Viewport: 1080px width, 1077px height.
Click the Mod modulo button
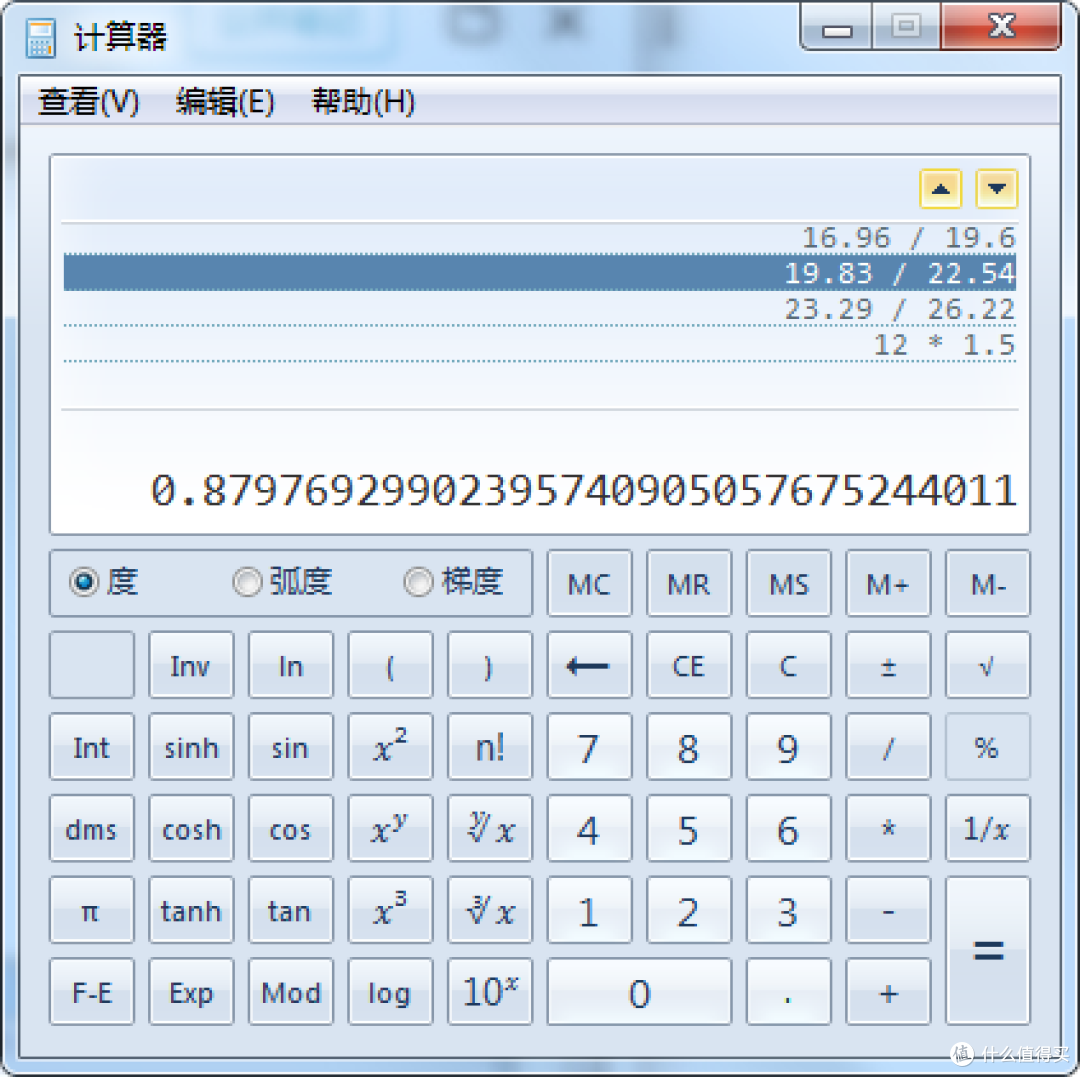click(291, 992)
